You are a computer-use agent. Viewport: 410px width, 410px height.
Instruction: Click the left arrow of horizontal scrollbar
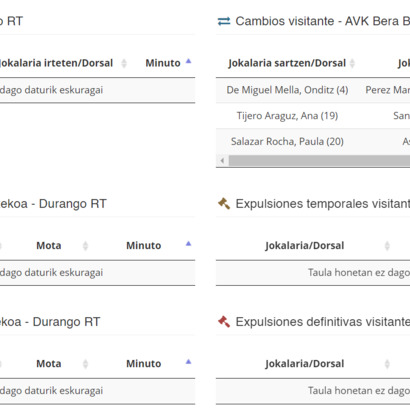point(222,161)
